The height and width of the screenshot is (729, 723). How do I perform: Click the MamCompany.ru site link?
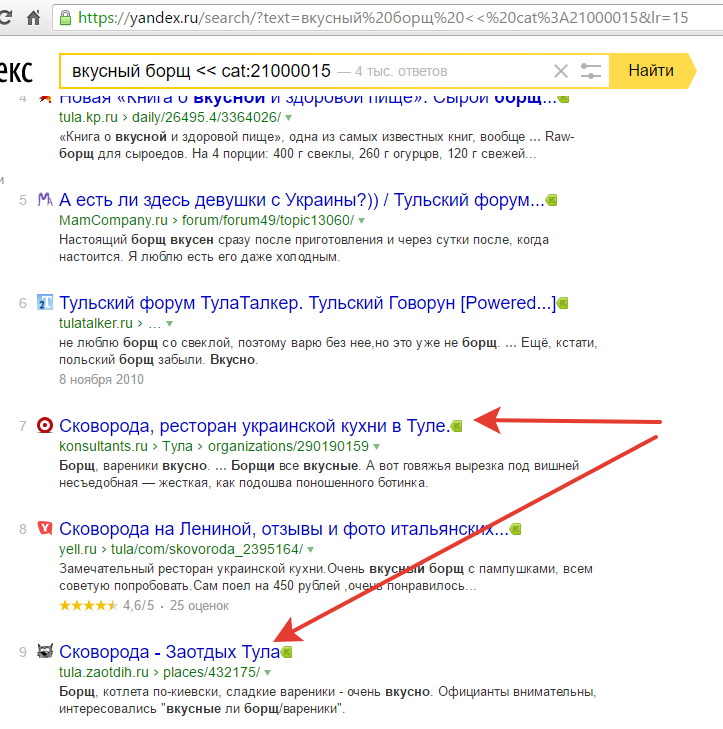[113, 220]
